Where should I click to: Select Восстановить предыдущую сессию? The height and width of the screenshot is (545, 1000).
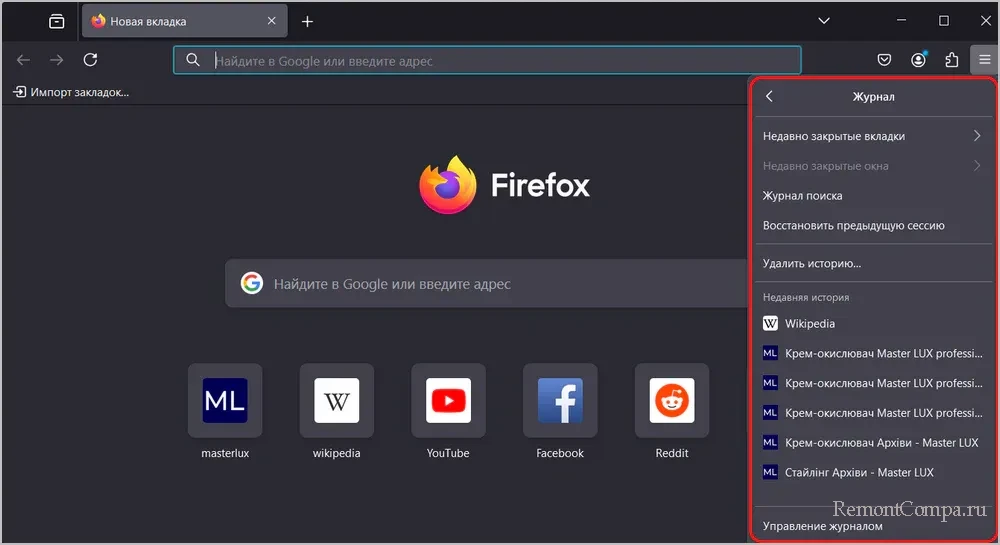pyautogui.click(x=872, y=226)
